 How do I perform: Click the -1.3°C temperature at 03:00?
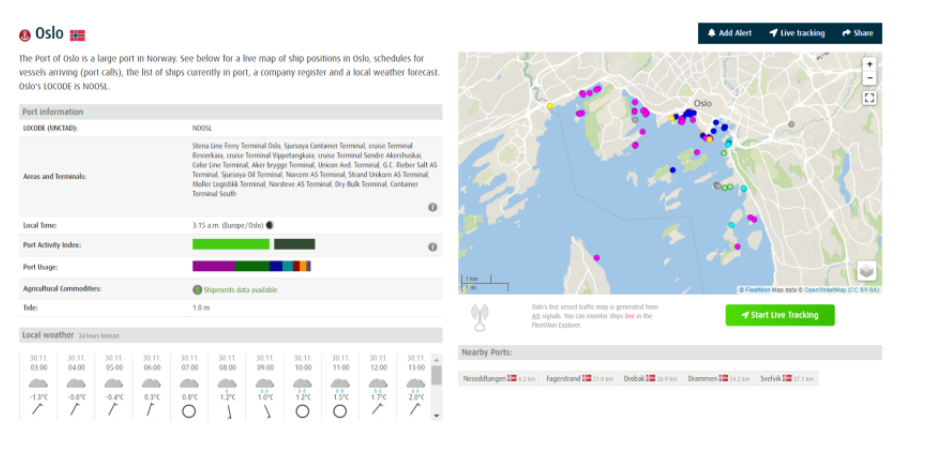click(38, 397)
